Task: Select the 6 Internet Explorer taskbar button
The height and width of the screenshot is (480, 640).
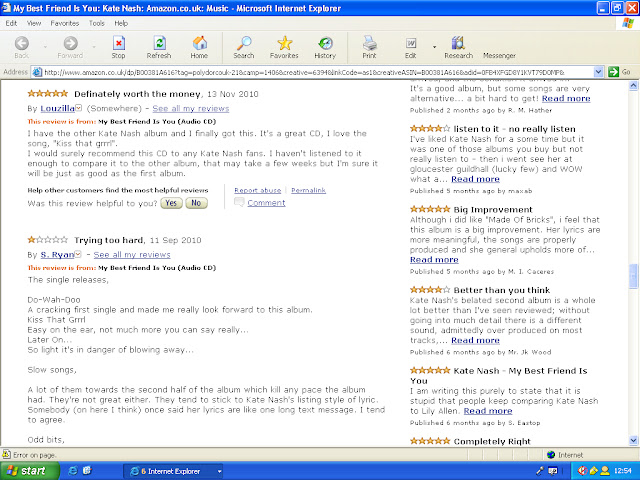Action: tap(173, 471)
